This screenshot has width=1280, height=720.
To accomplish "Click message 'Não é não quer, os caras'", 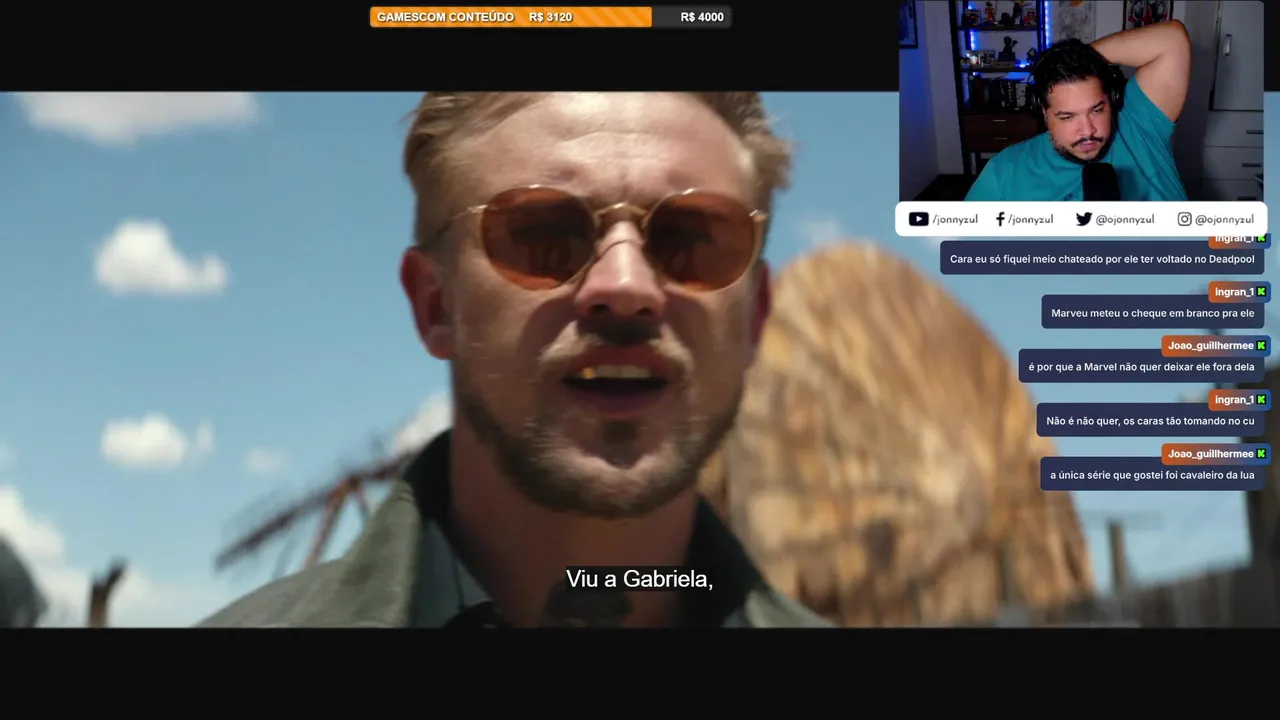I will click(x=1150, y=421).
